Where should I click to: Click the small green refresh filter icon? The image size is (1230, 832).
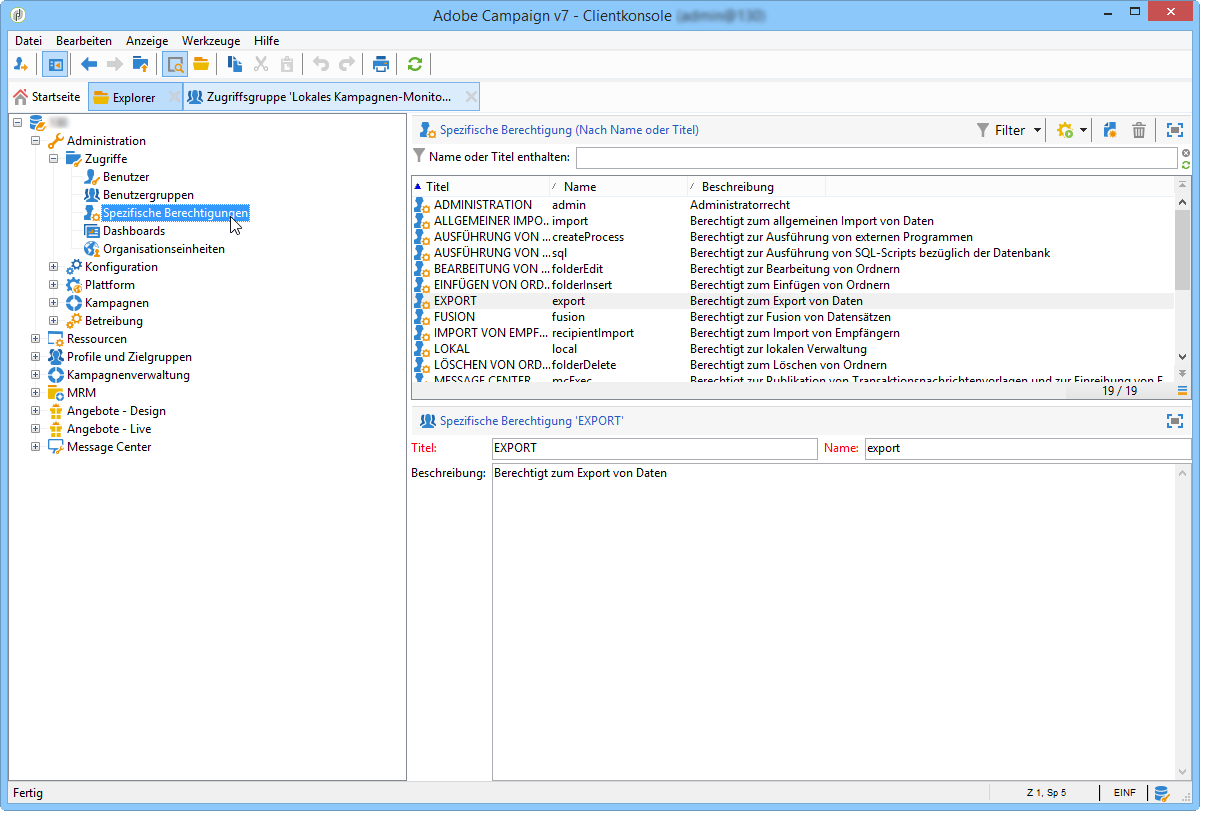click(x=1186, y=164)
